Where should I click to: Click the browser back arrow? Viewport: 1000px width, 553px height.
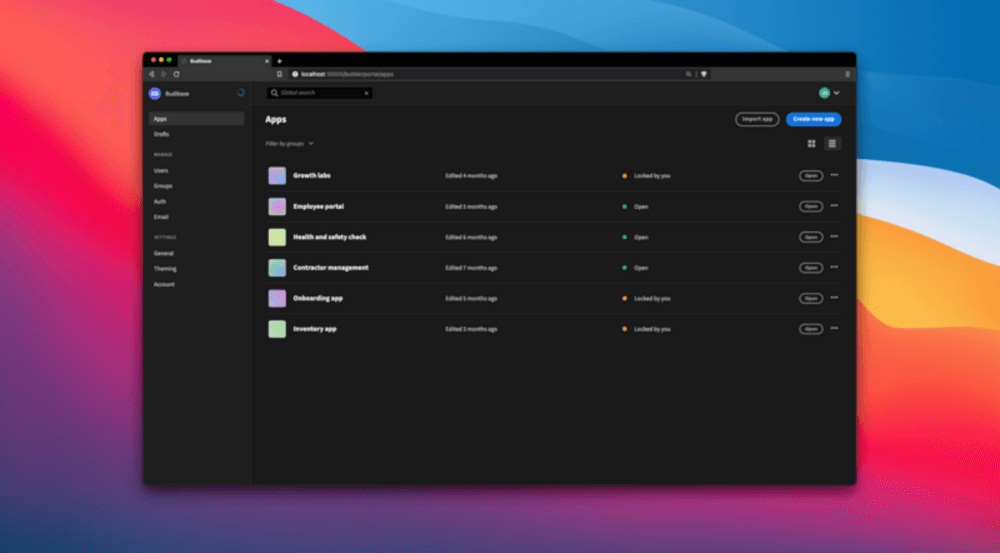(x=152, y=74)
